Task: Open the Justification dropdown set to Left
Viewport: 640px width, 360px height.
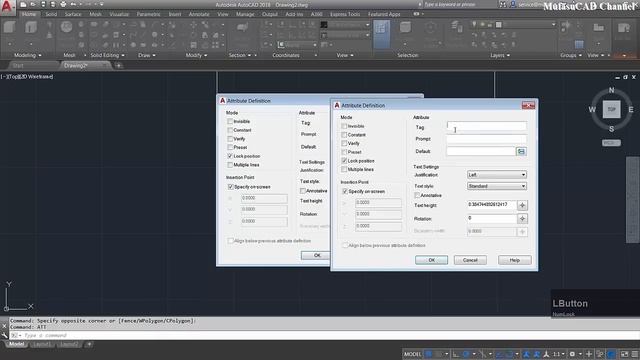Action: click(497, 175)
